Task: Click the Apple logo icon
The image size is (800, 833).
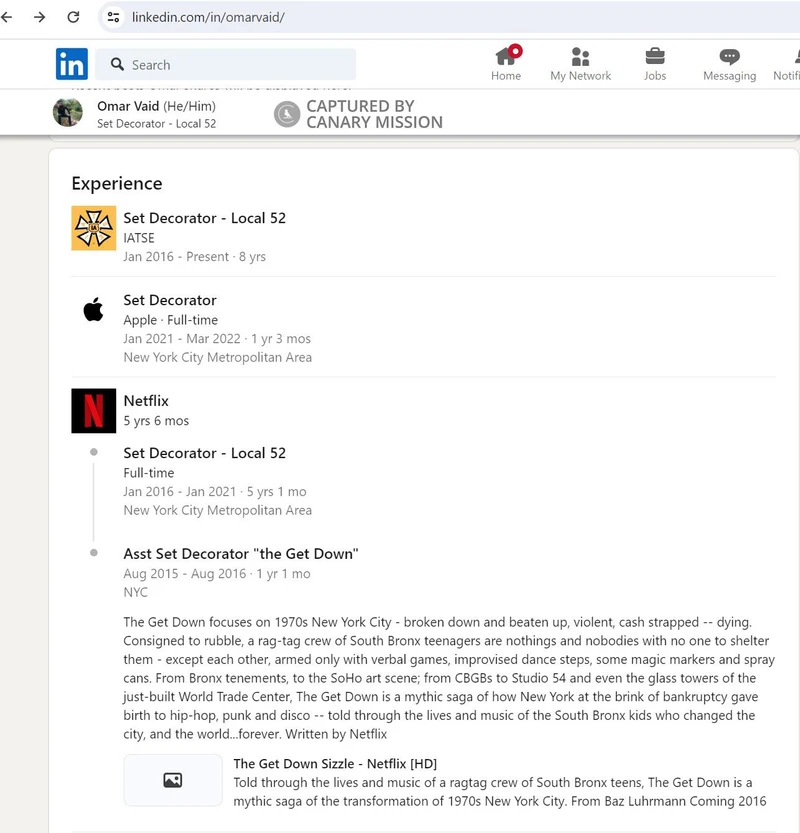Action: pyautogui.click(x=93, y=310)
